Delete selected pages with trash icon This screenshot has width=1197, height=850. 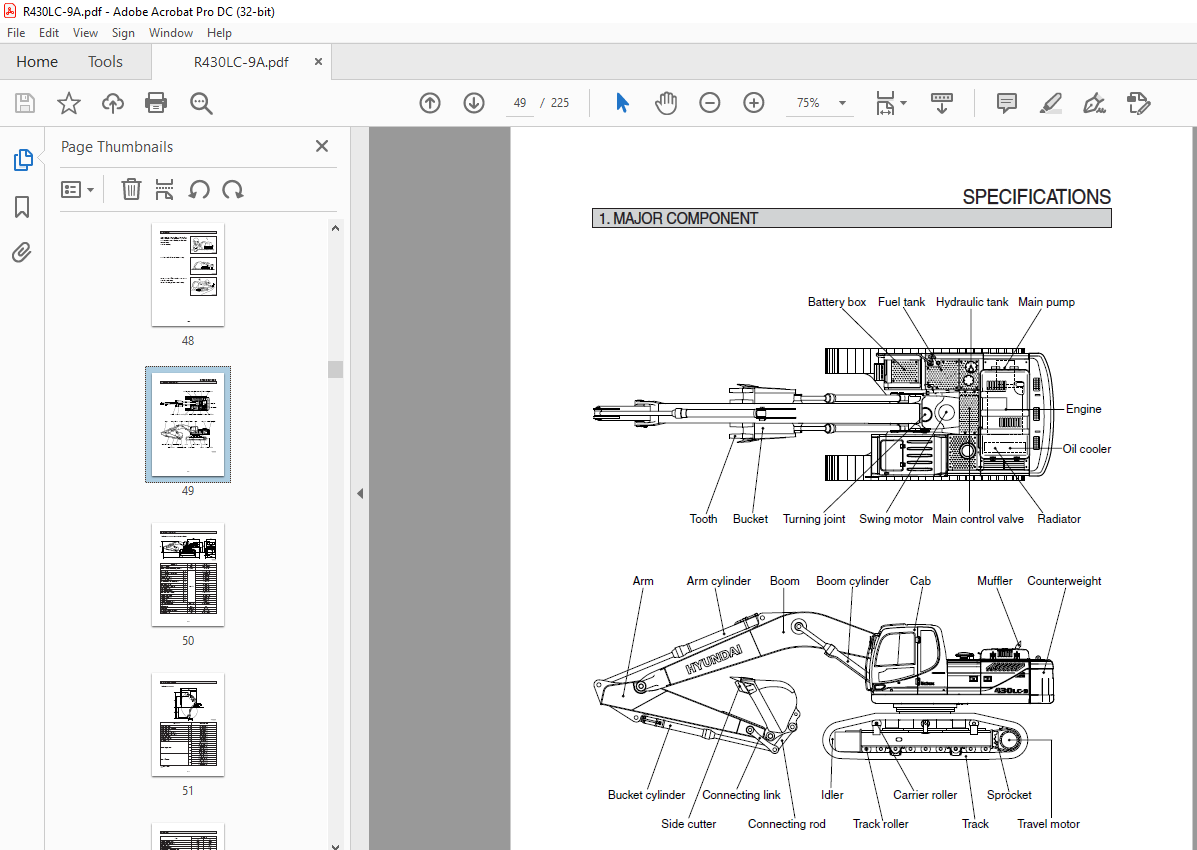pos(131,189)
